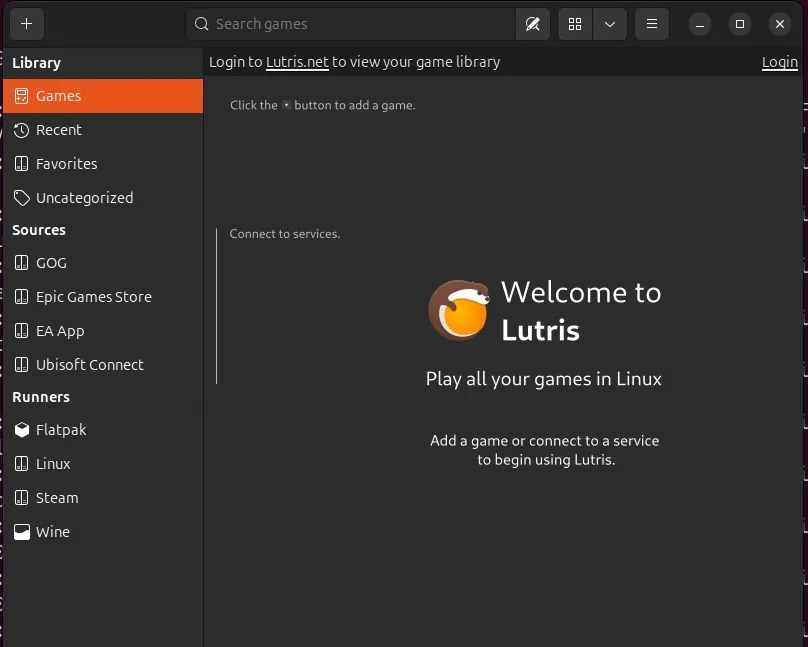Select the Steam runner
808x647 pixels.
point(103,498)
